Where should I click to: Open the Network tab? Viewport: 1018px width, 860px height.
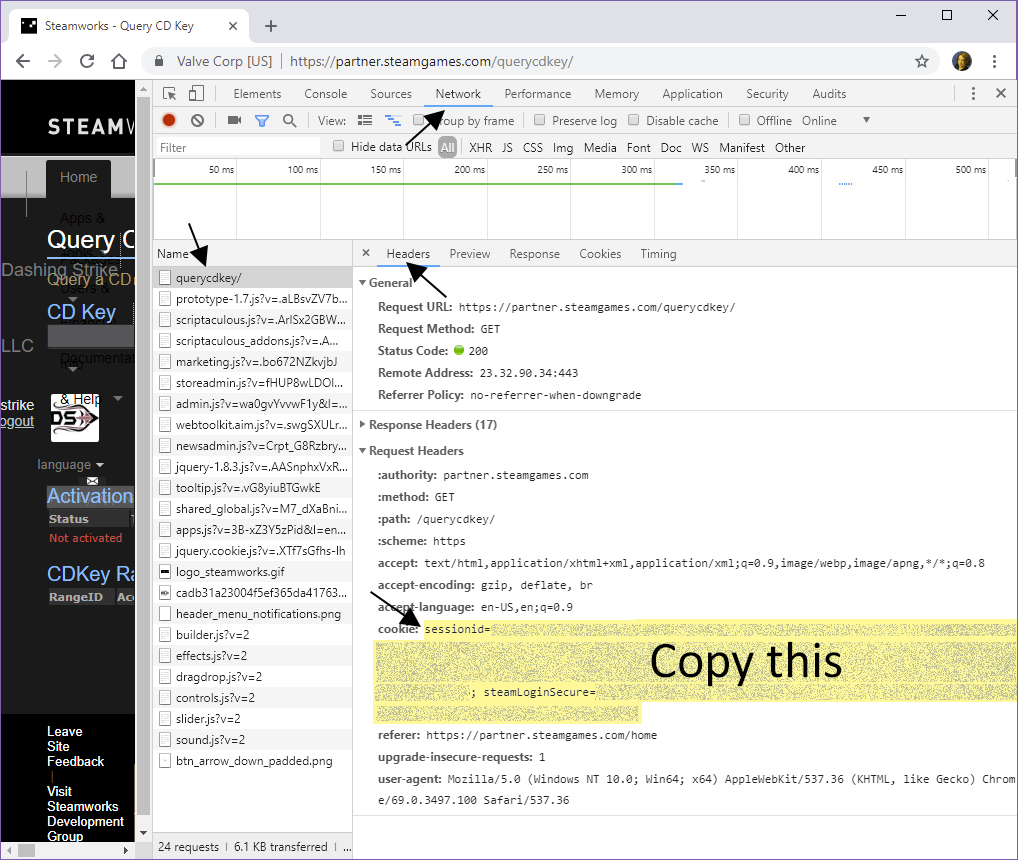click(x=458, y=93)
